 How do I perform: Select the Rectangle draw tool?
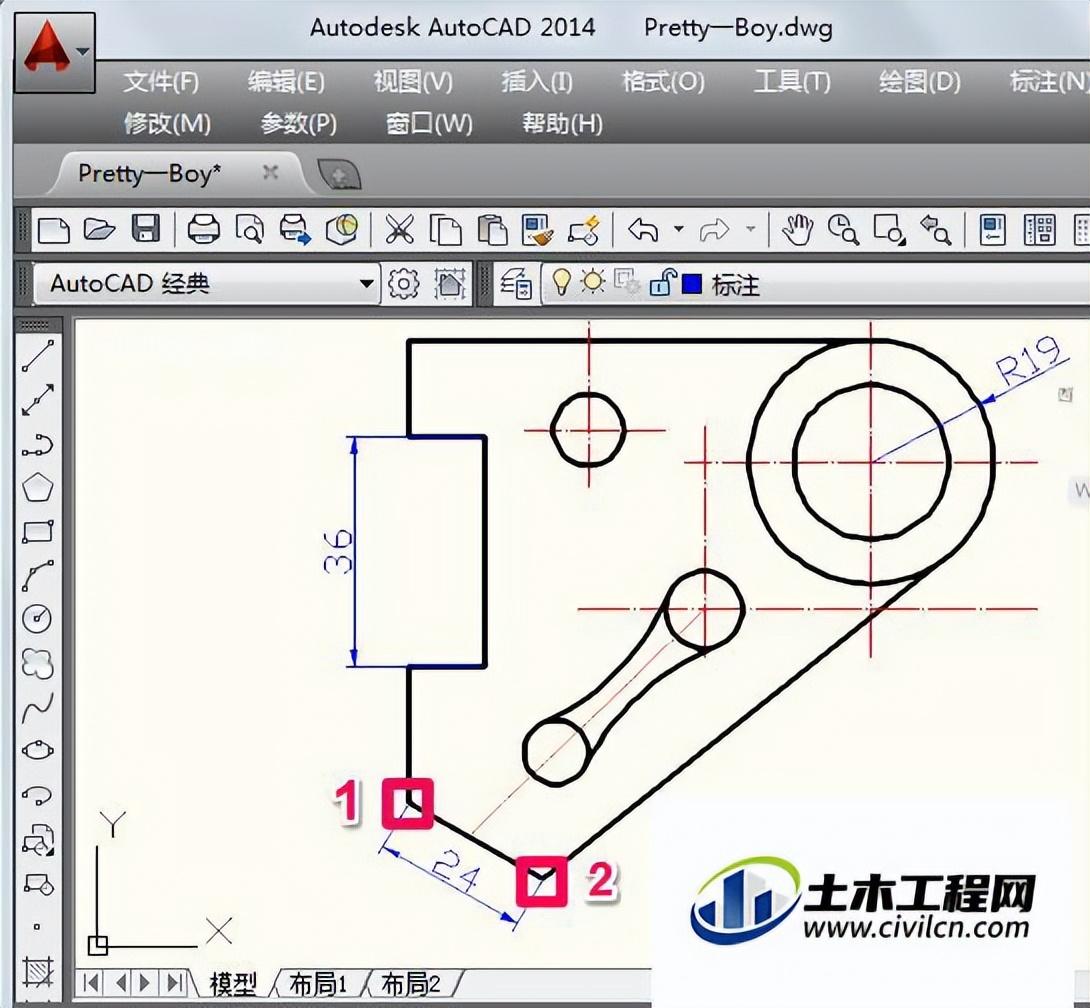click(x=37, y=531)
